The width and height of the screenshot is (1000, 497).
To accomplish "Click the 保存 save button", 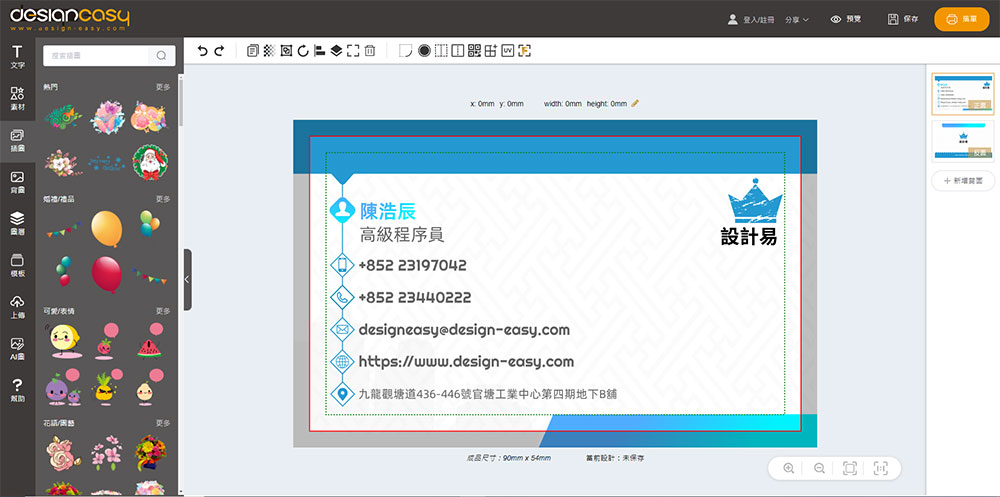I will tap(902, 19).
